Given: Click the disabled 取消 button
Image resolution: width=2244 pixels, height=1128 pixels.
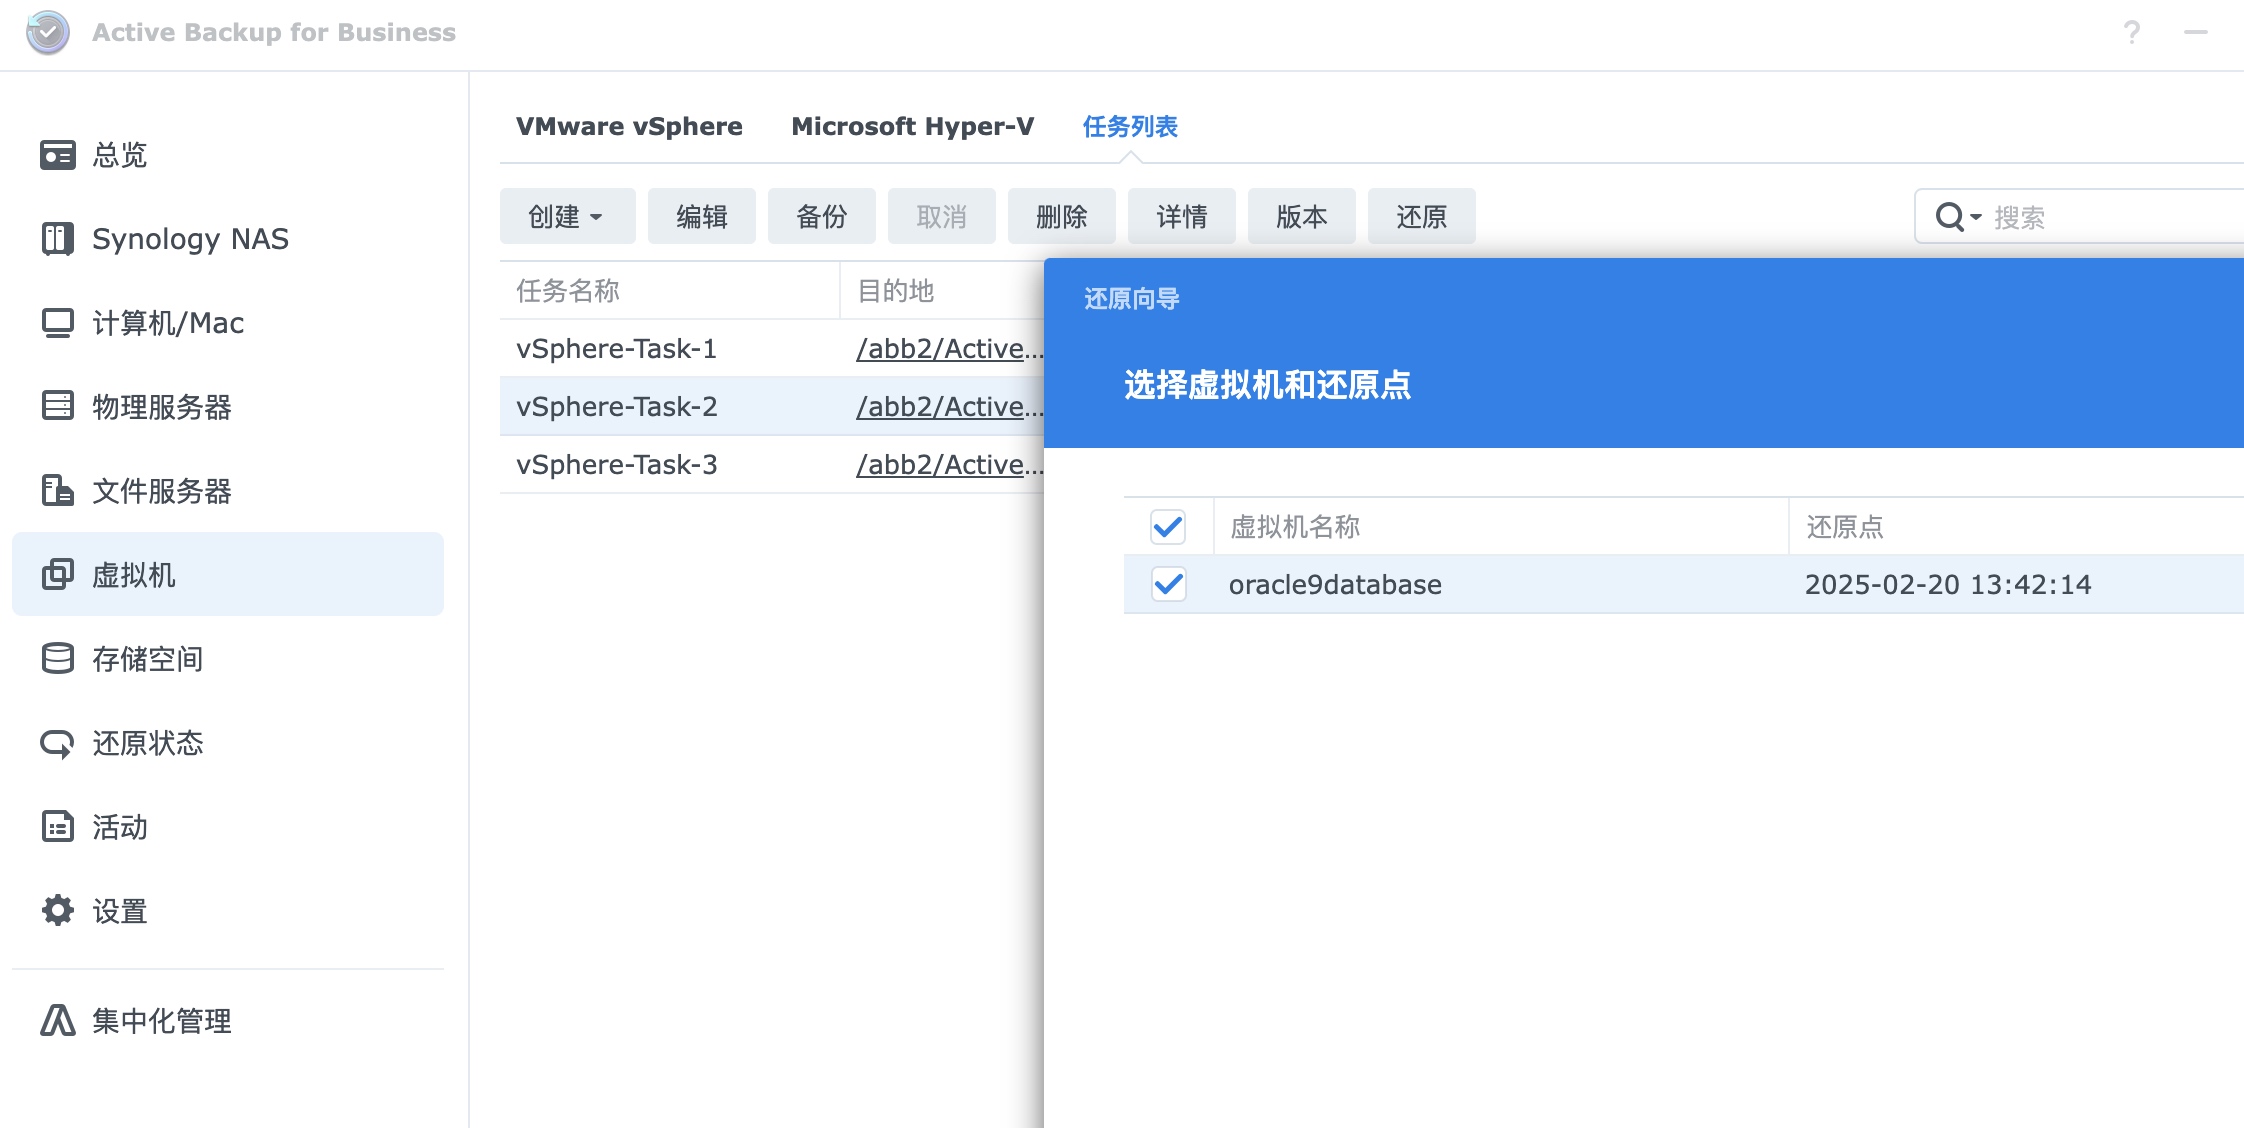Looking at the screenshot, I should coord(942,216).
